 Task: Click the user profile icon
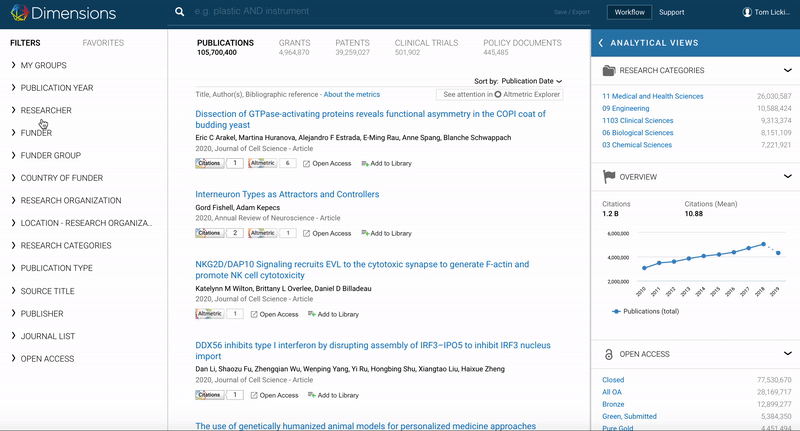coord(746,13)
